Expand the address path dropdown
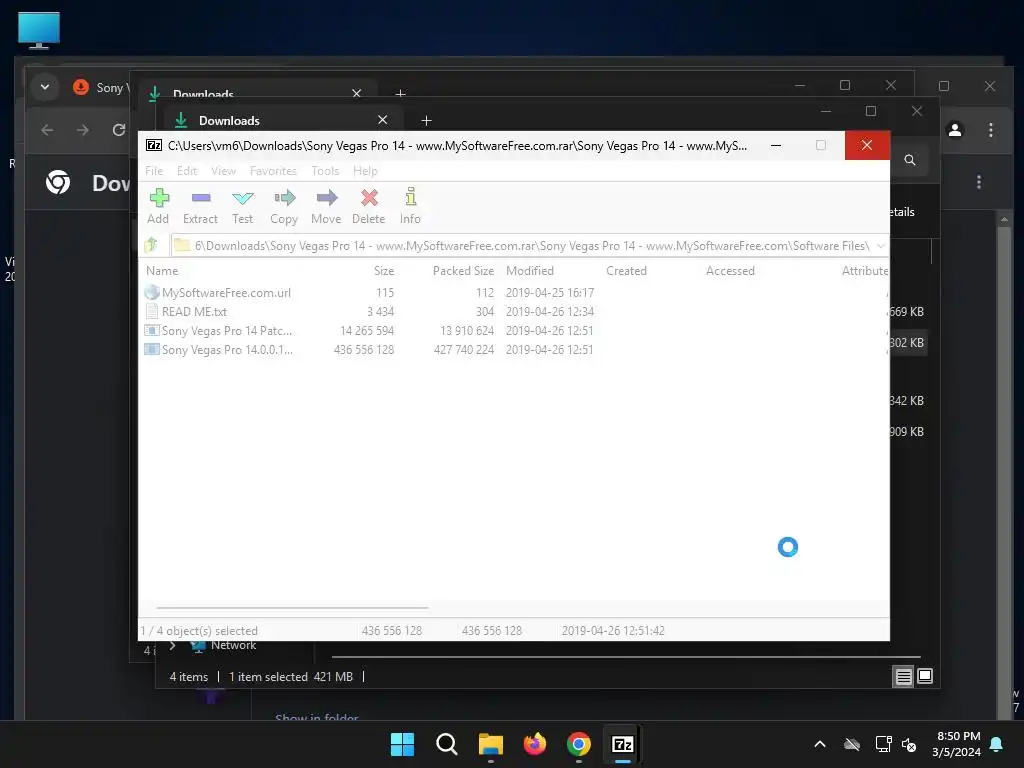The width and height of the screenshot is (1024, 768). tap(880, 246)
